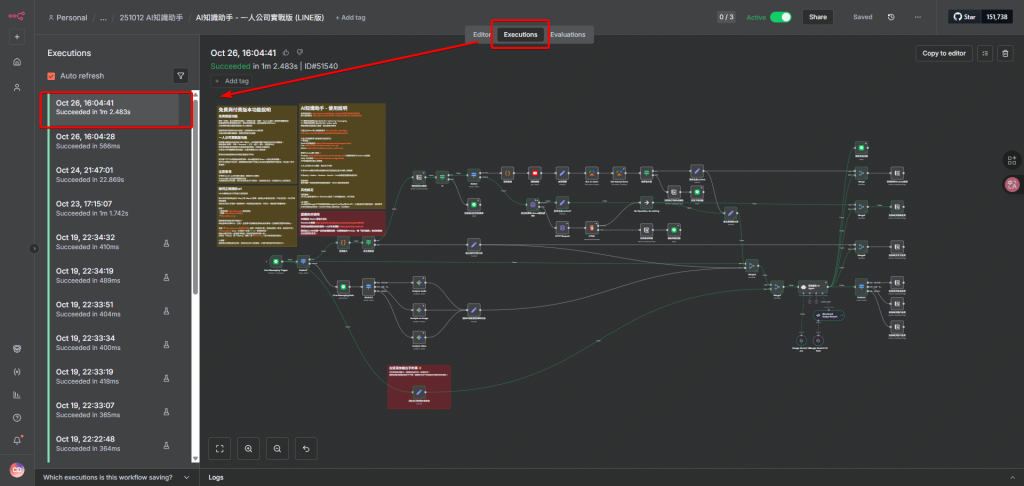Delete this execution with the trash icon
The image size is (1024, 486).
pos(1005,53)
